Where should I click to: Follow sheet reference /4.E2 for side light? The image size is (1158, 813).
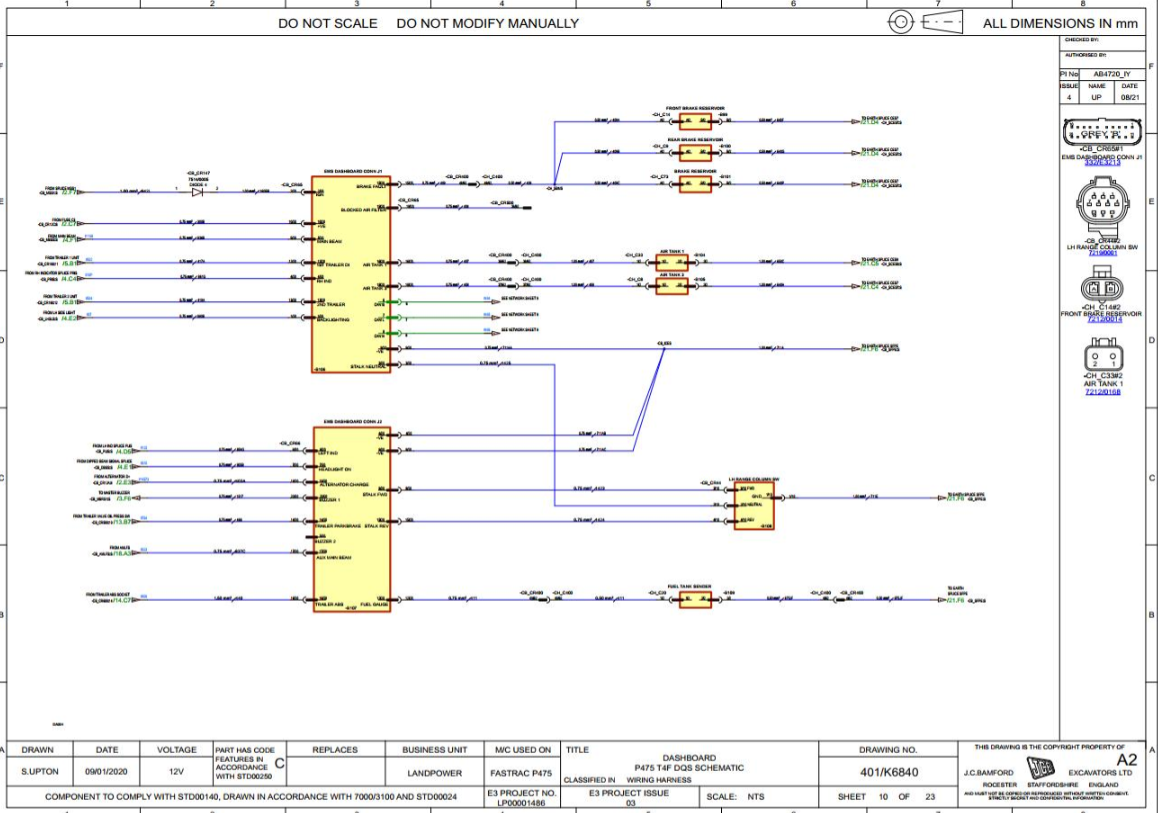69,318
